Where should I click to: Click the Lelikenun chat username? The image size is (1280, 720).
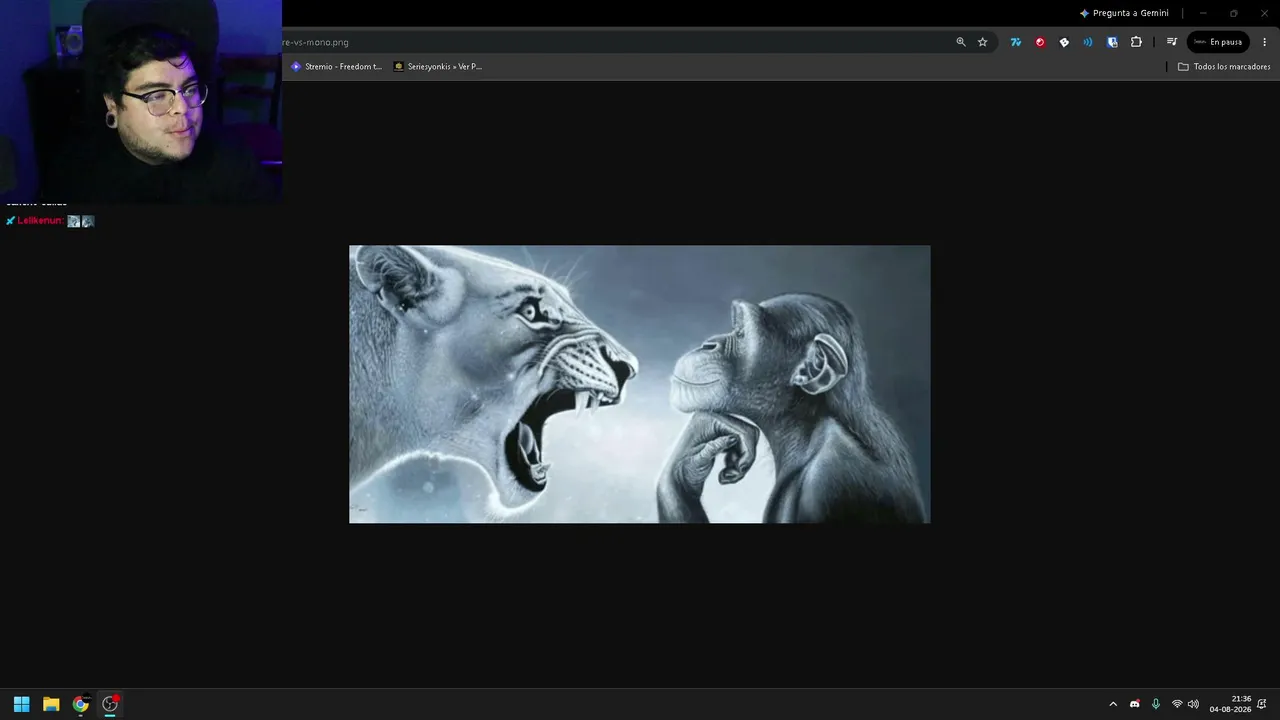click(x=40, y=221)
